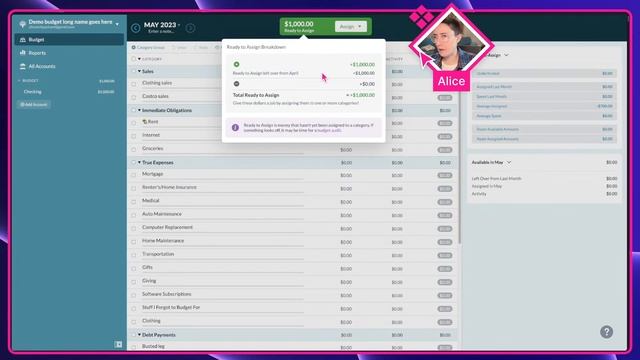Select Renter's/Home Insurance category row
The image size is (640, 360).
click(x=292, y=188)
